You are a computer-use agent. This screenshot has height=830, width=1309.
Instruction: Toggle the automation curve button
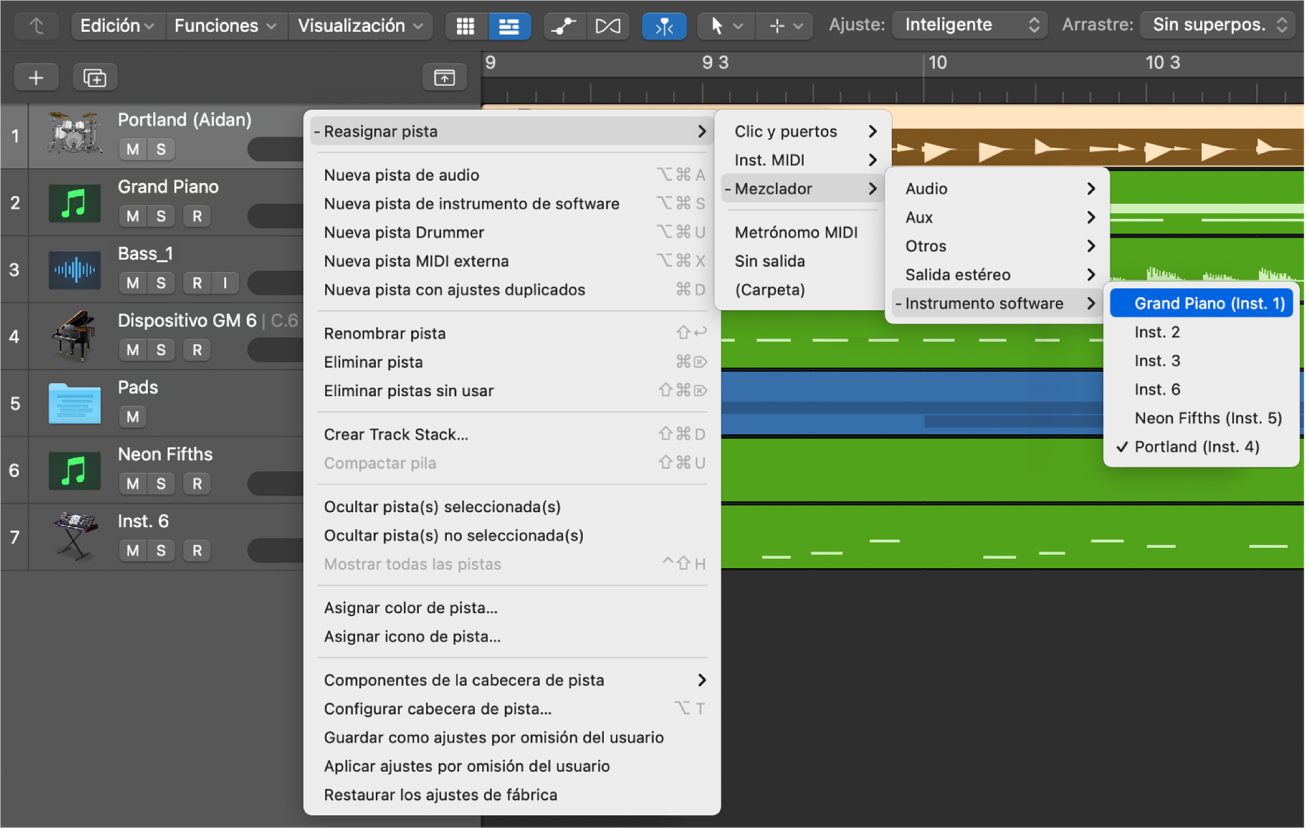(x=564, y=26)
